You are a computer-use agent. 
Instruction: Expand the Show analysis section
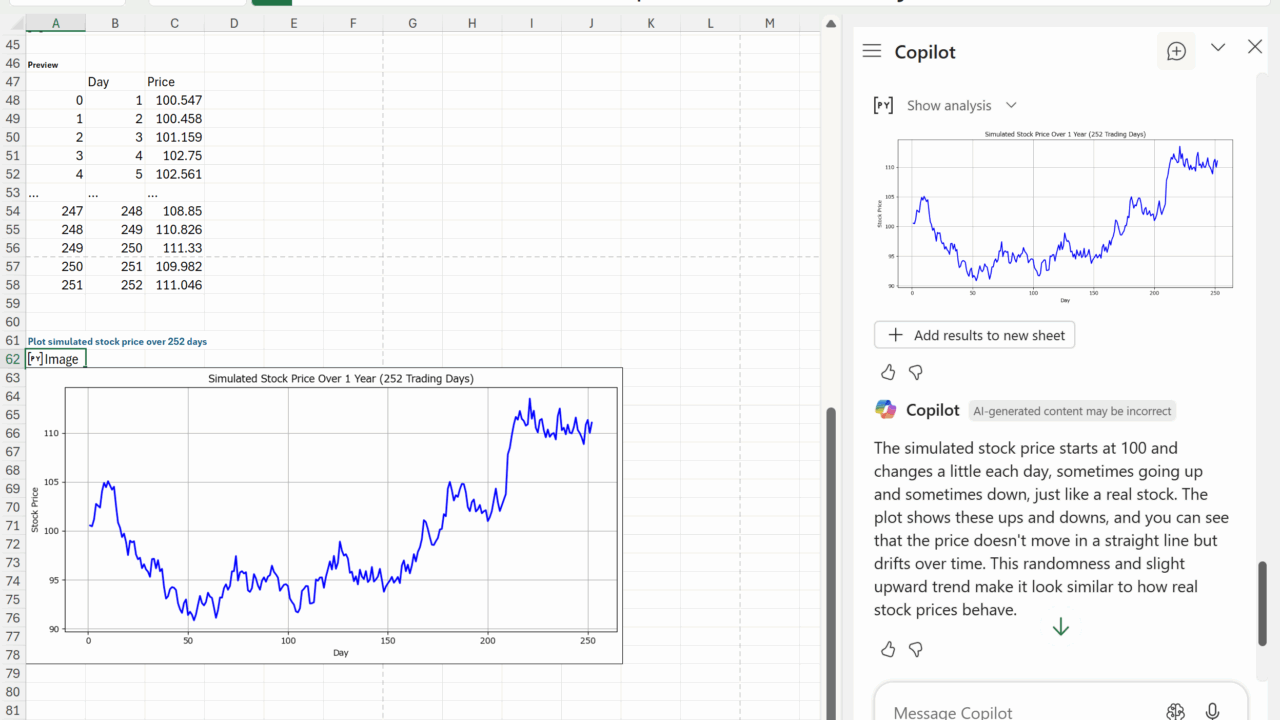[x=946, y=105]
